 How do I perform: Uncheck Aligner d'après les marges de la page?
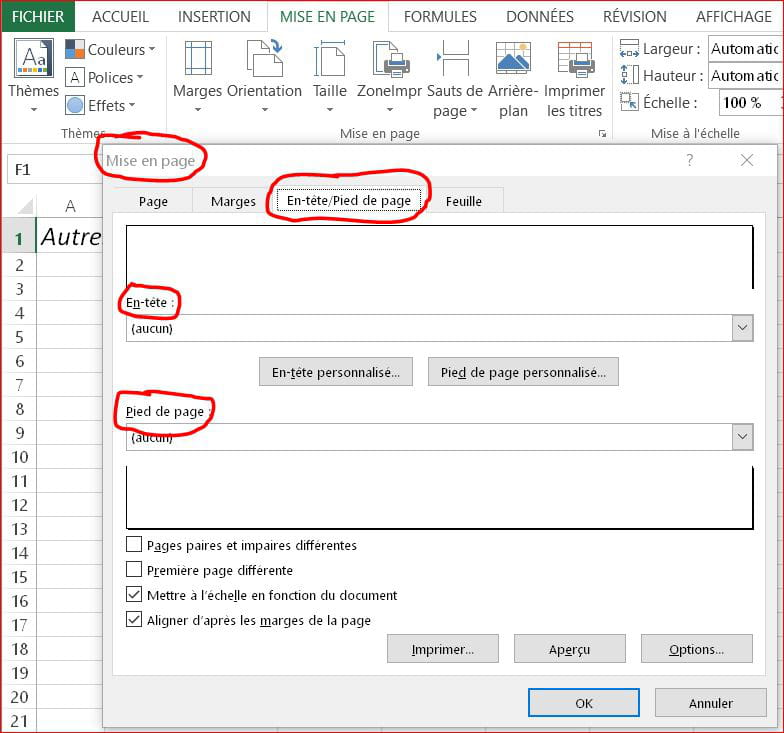click(x=134, y=620)
